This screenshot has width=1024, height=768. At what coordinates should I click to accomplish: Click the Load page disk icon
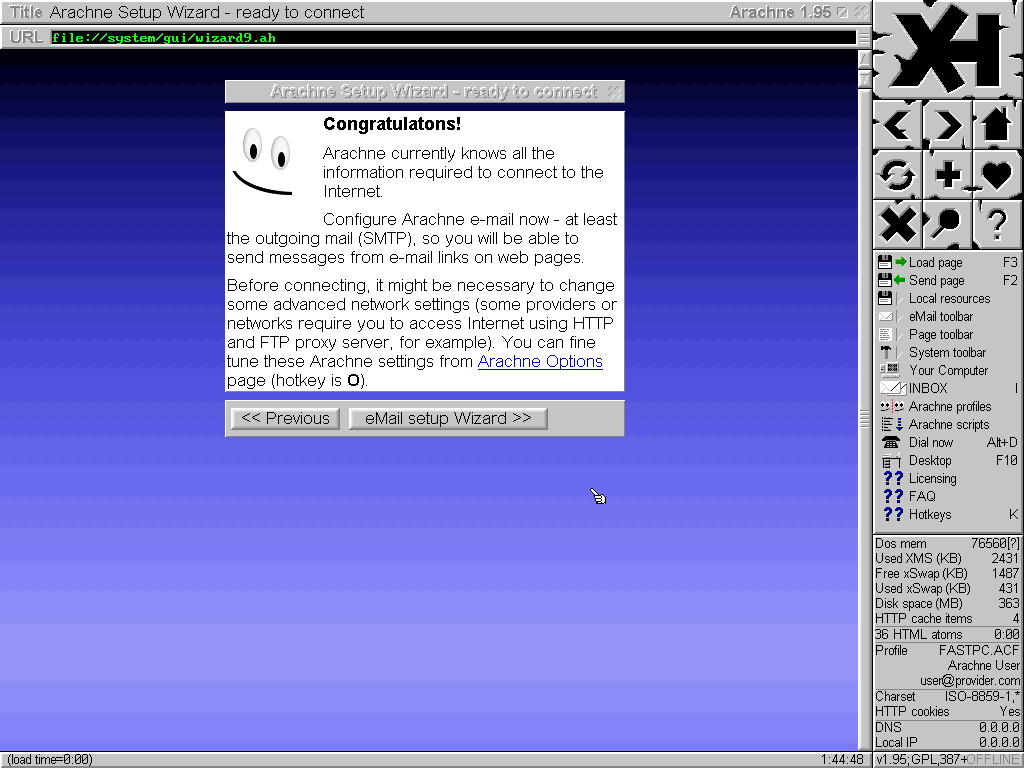tap(892, 263)
